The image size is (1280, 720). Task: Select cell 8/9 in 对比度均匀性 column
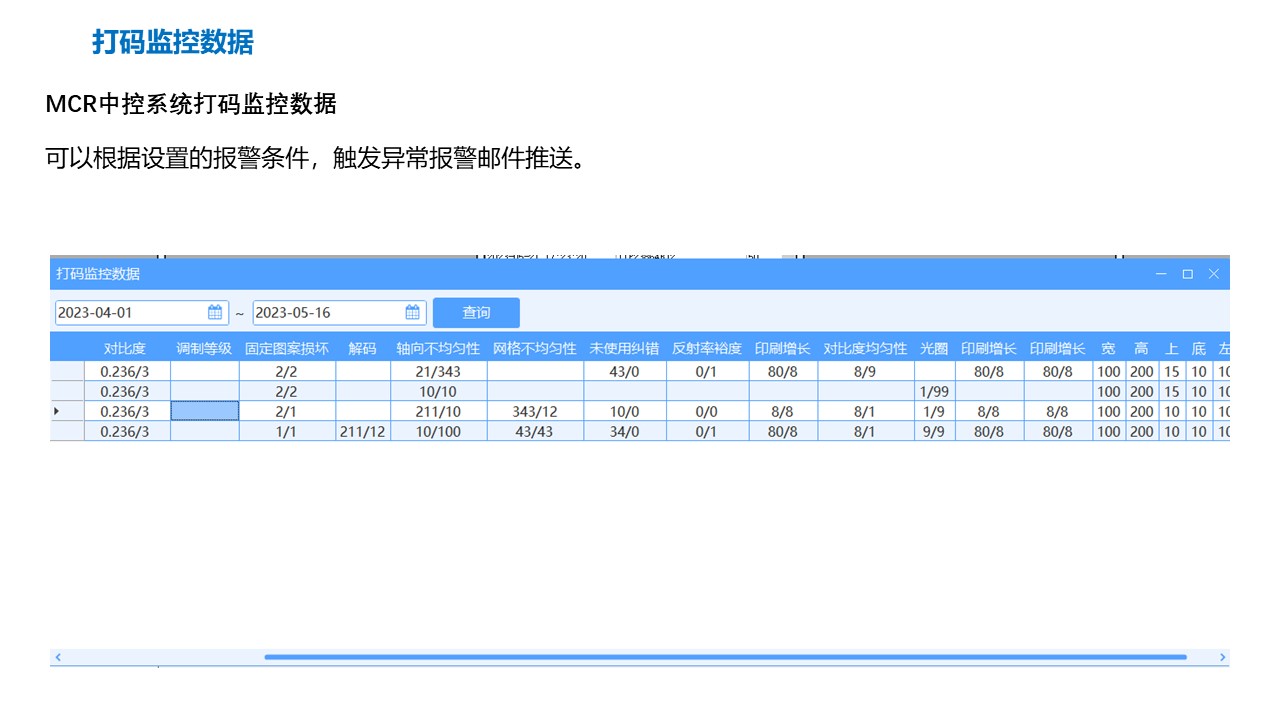[x=865, y=372]
